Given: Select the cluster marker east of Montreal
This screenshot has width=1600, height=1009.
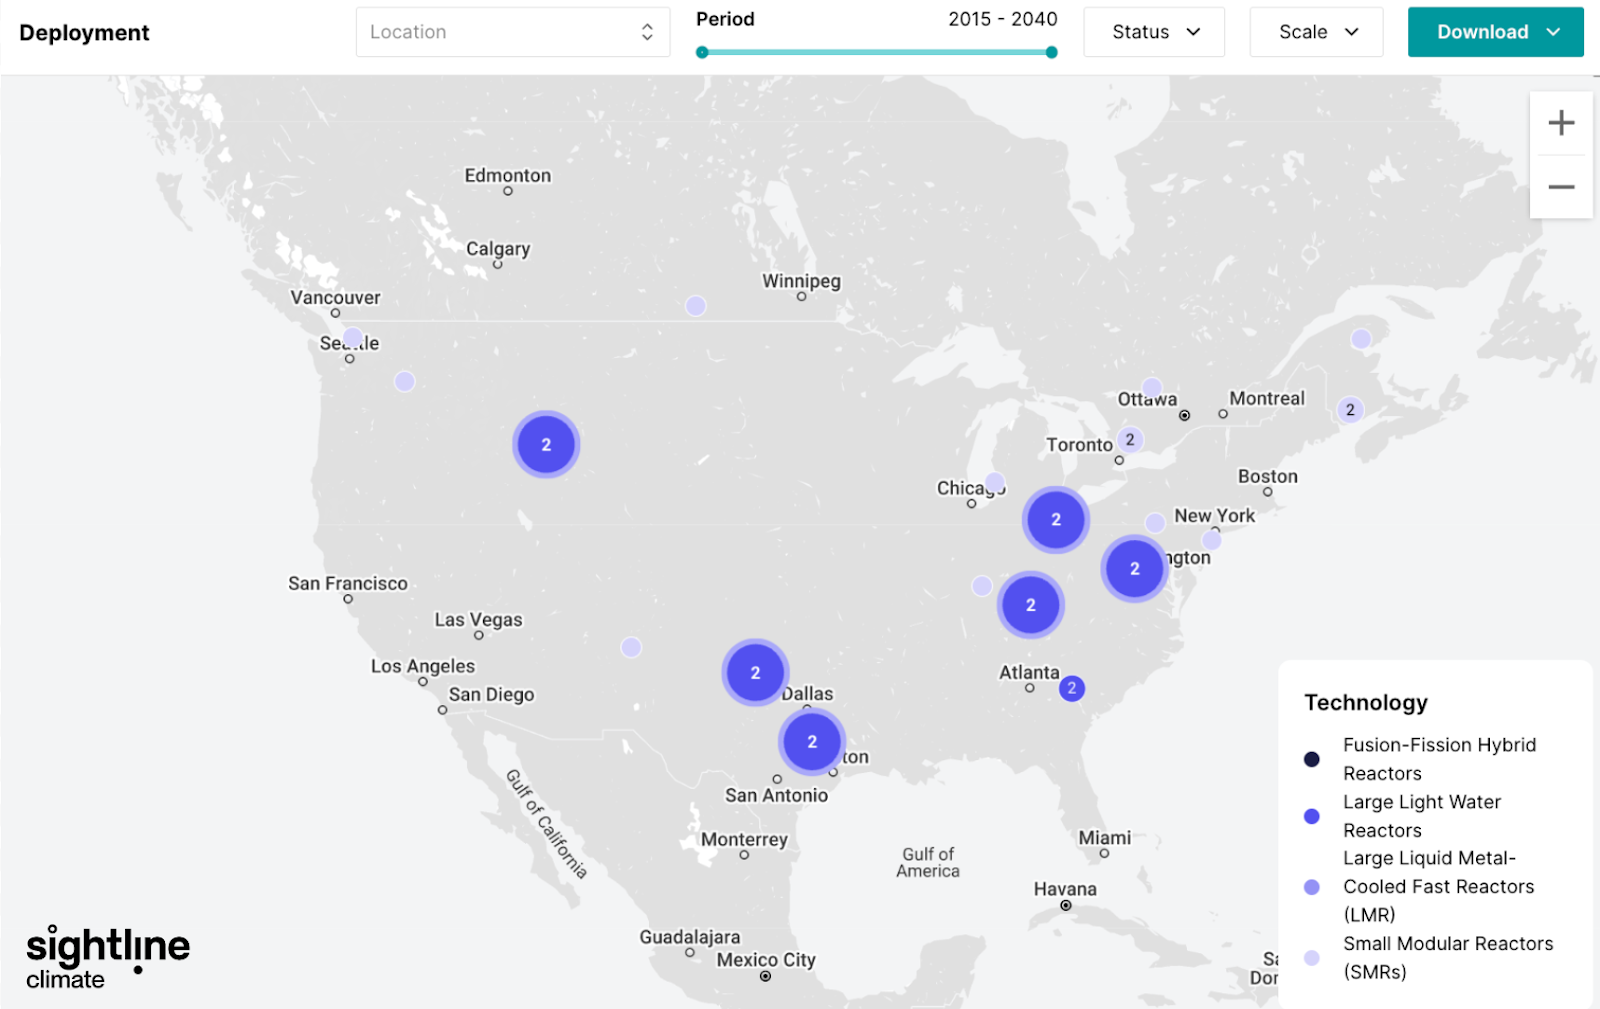Looking at the screenshot, I should coord(1350,410).
